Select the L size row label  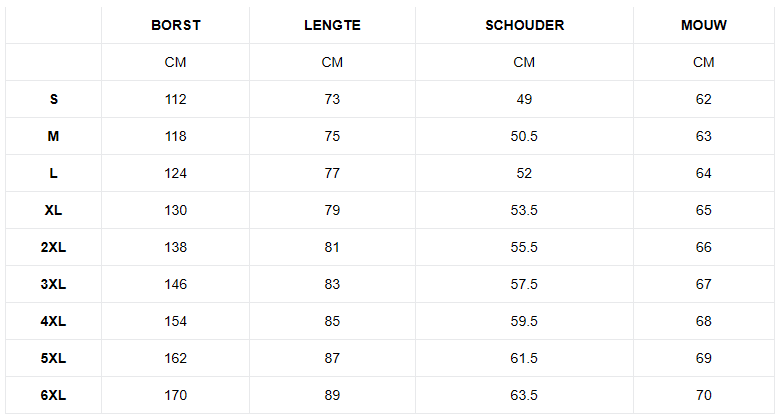click(x=53, y=173)
